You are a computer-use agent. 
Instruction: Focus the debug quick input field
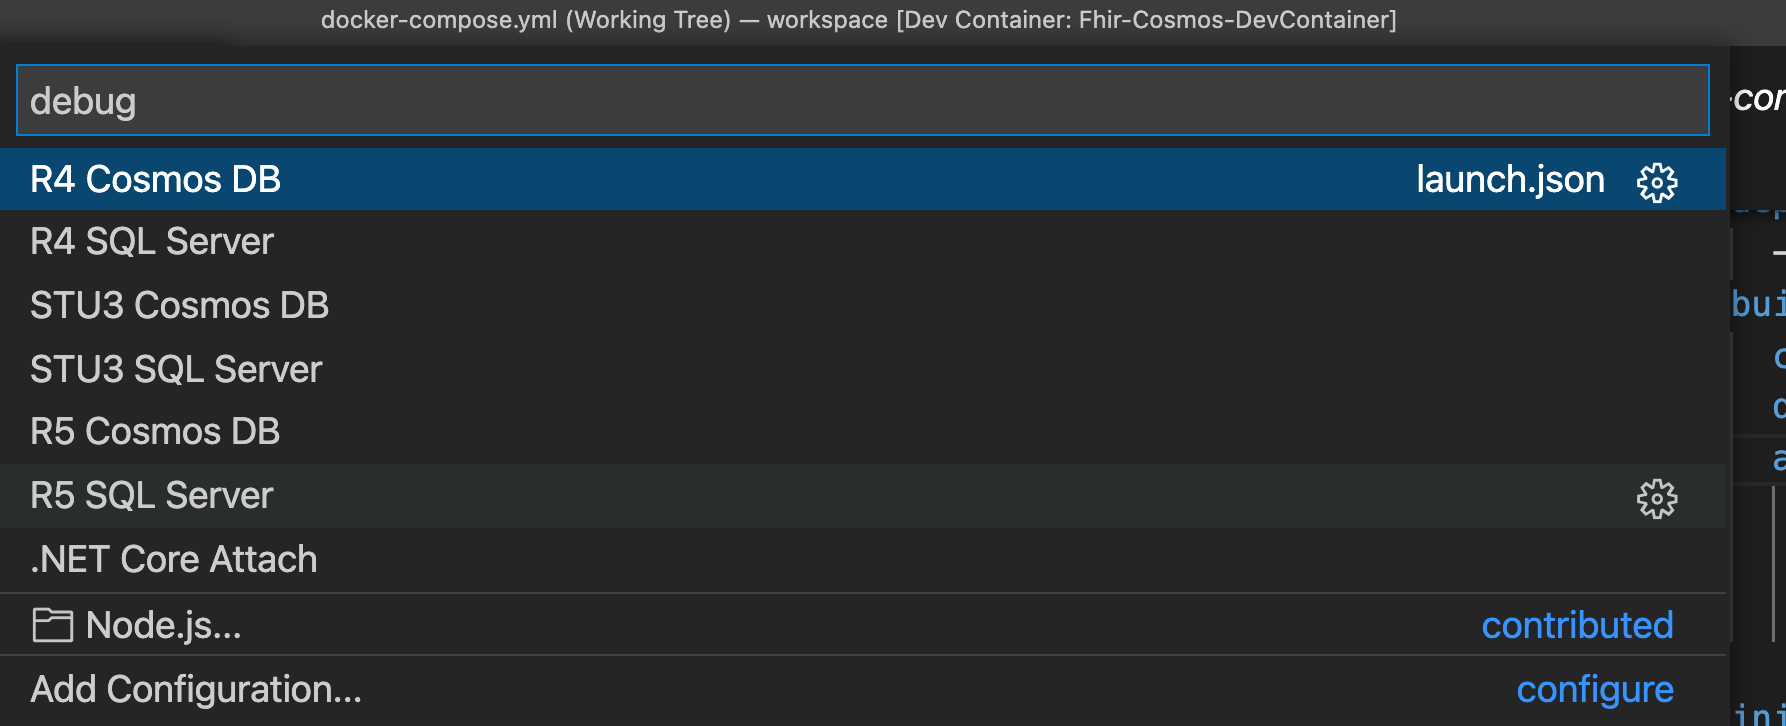point(863,100)
